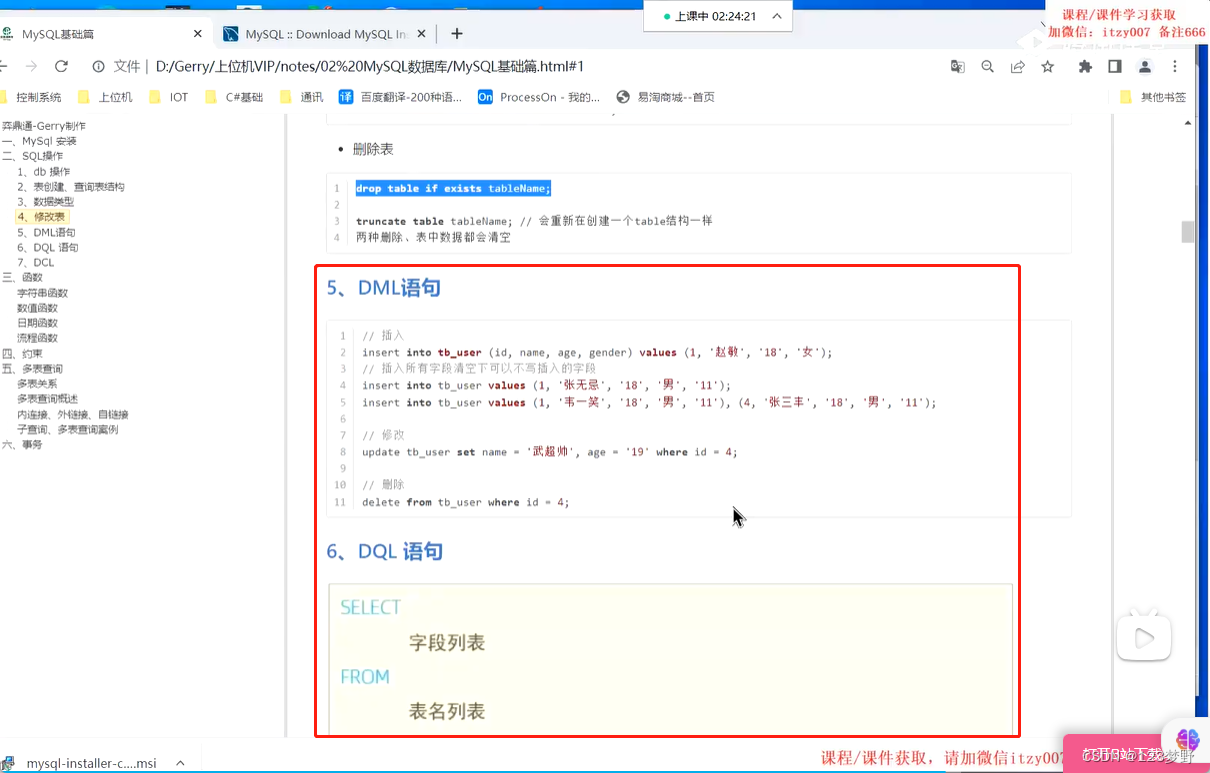Viewport: 1210px width, 773px height.
Task: Click the truncate table code line
Action: [x=534, y=221]
